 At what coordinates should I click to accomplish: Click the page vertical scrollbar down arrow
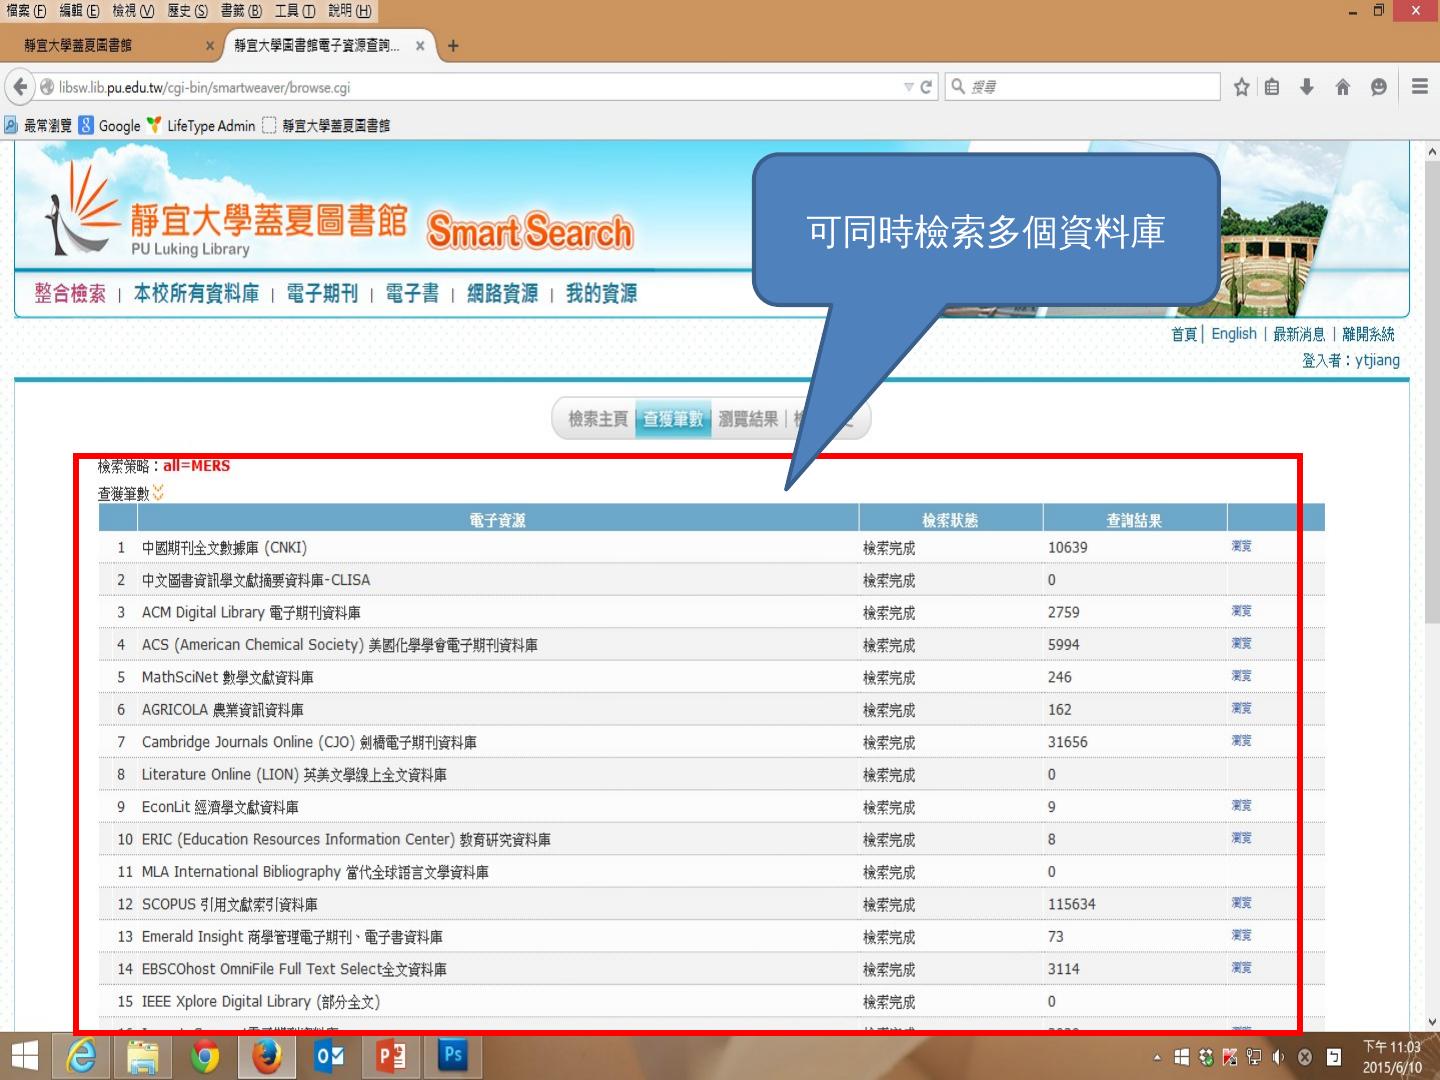[1431, 1022]
